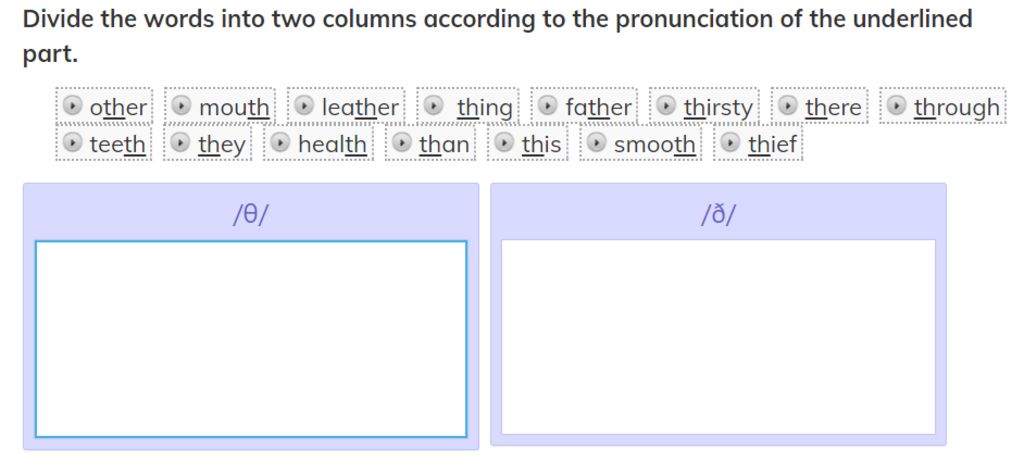Pick the word 'than'
1024x462 pixels.
click(x=444, y=145)
